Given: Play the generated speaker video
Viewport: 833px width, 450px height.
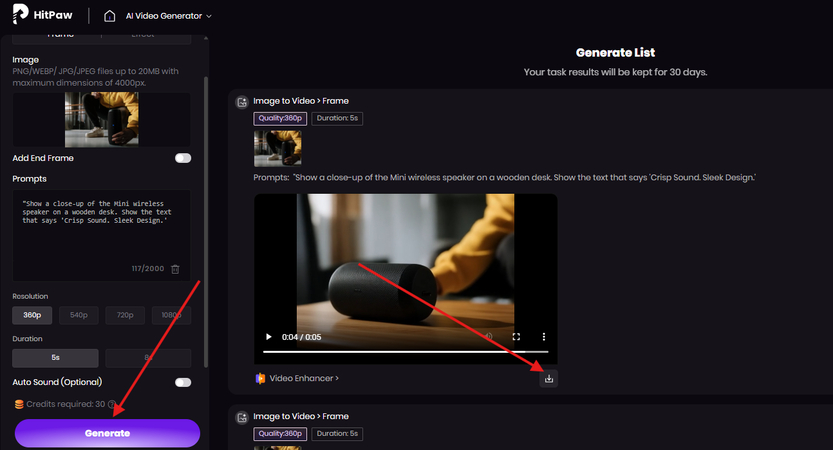Looking at the screenshot, I should [x=268, y=337].
